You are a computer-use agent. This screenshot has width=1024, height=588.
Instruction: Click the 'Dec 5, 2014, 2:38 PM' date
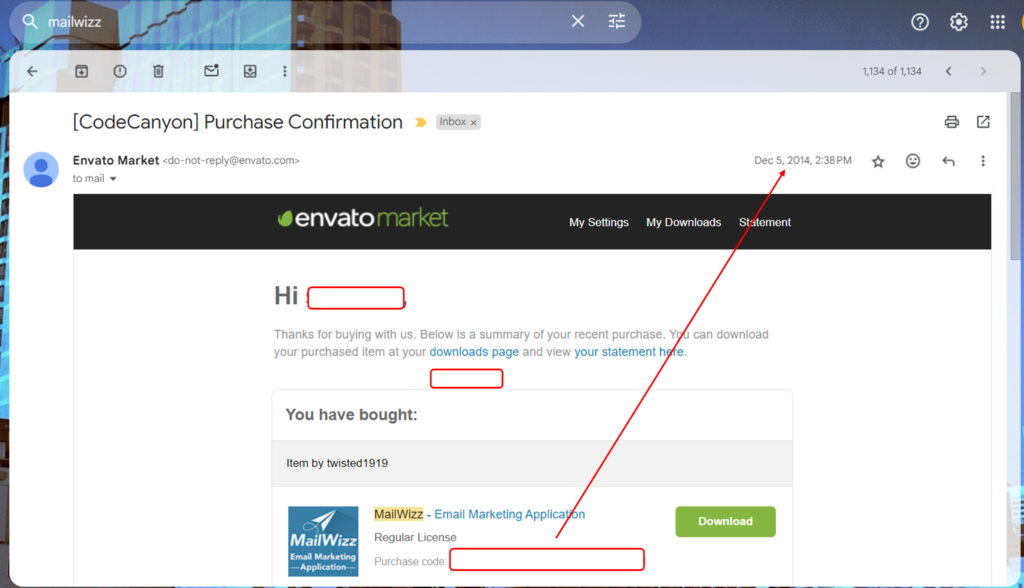pos(803,161)
